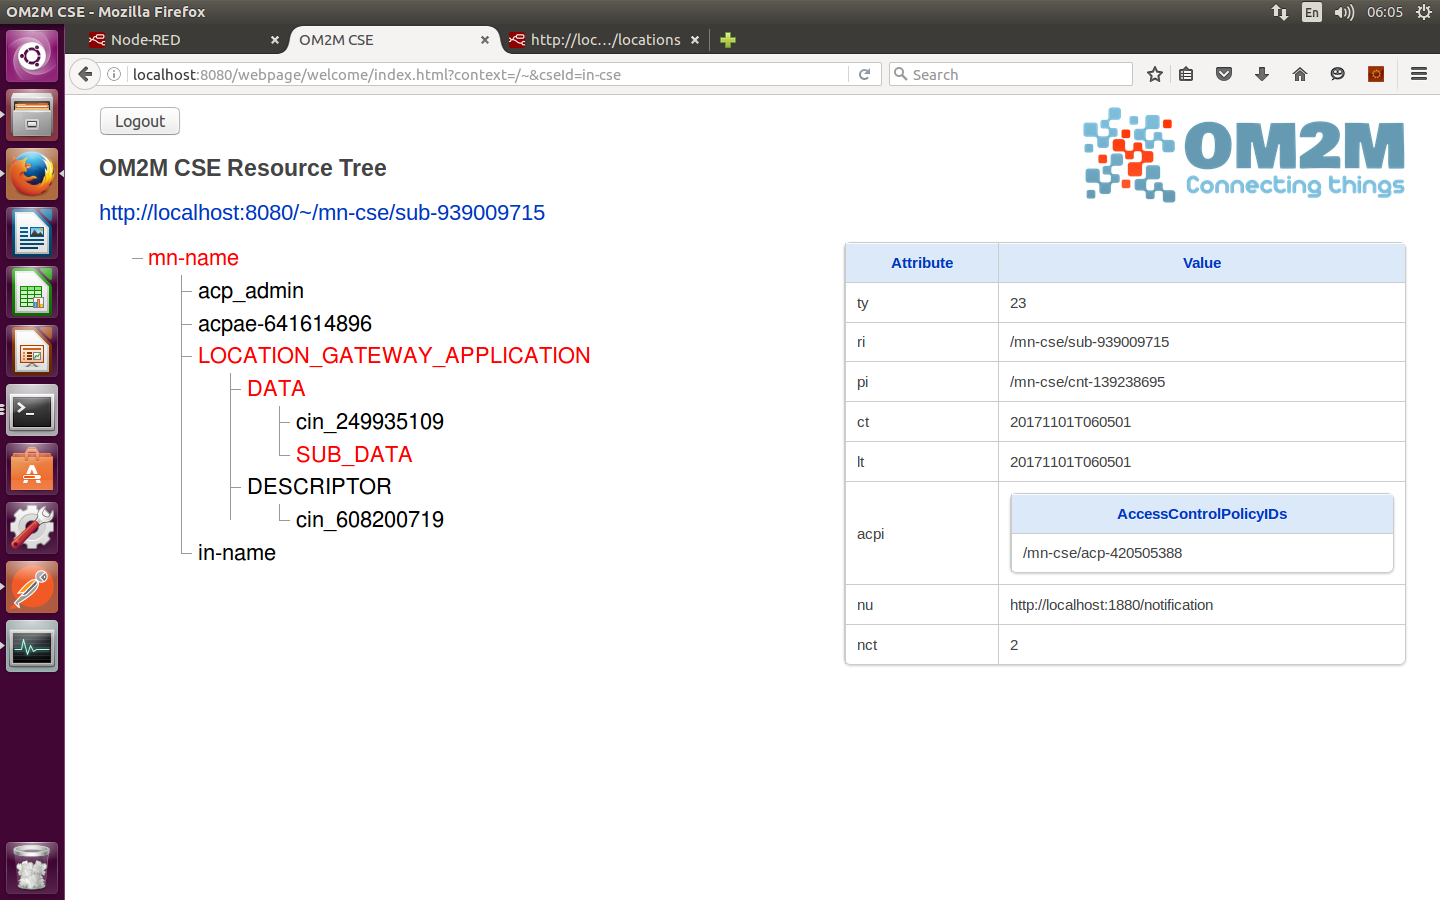Launch LibreOffice Calc from the launcher

coord(32,292)
